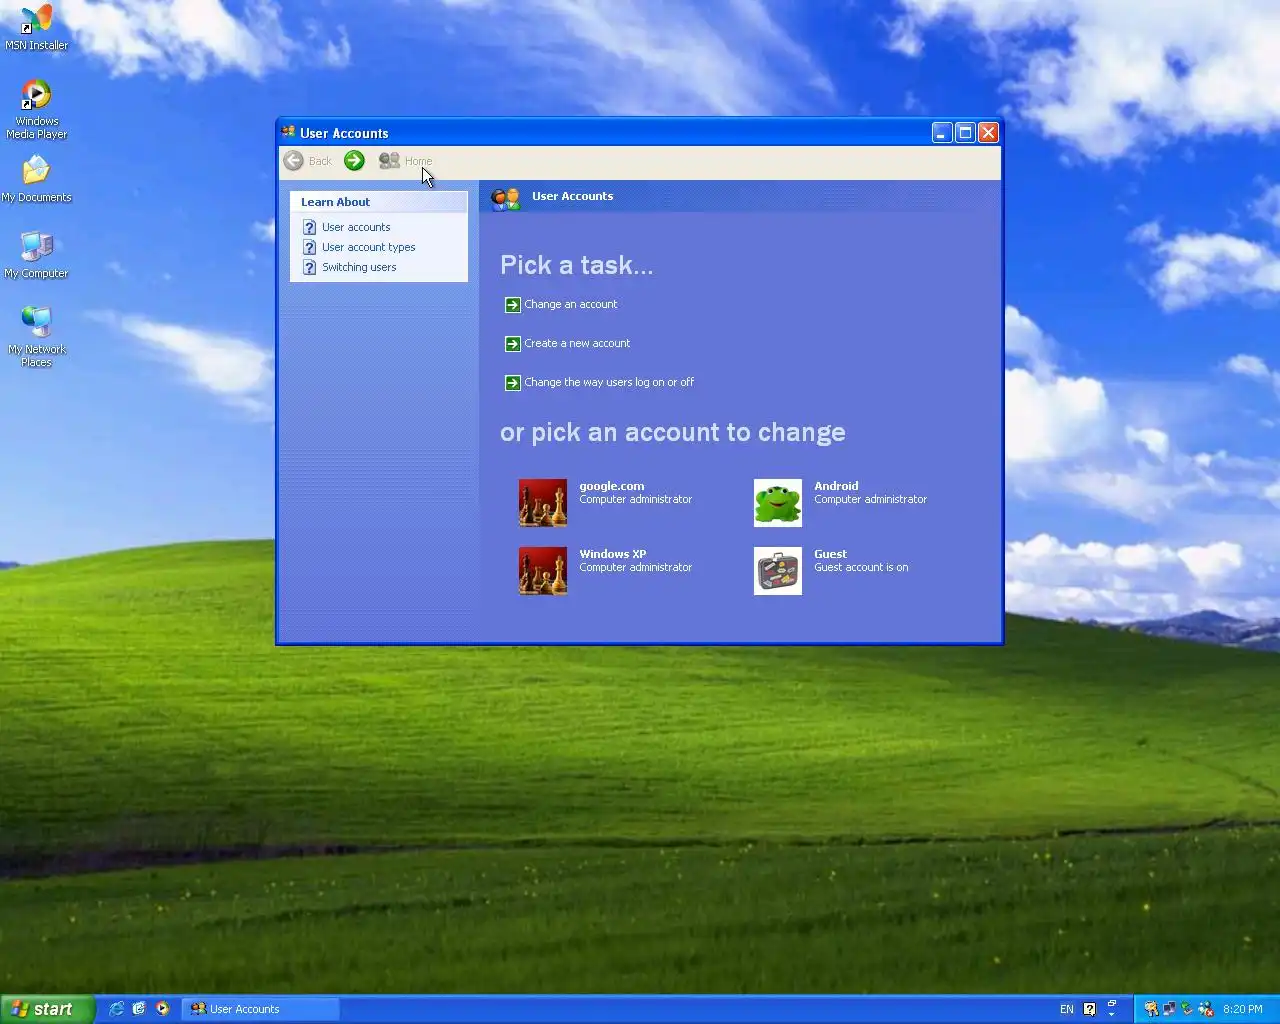Click green arrow icon next to Change an account
The width and height of the screenshot is (1280, 1024).
coord(513,305)
